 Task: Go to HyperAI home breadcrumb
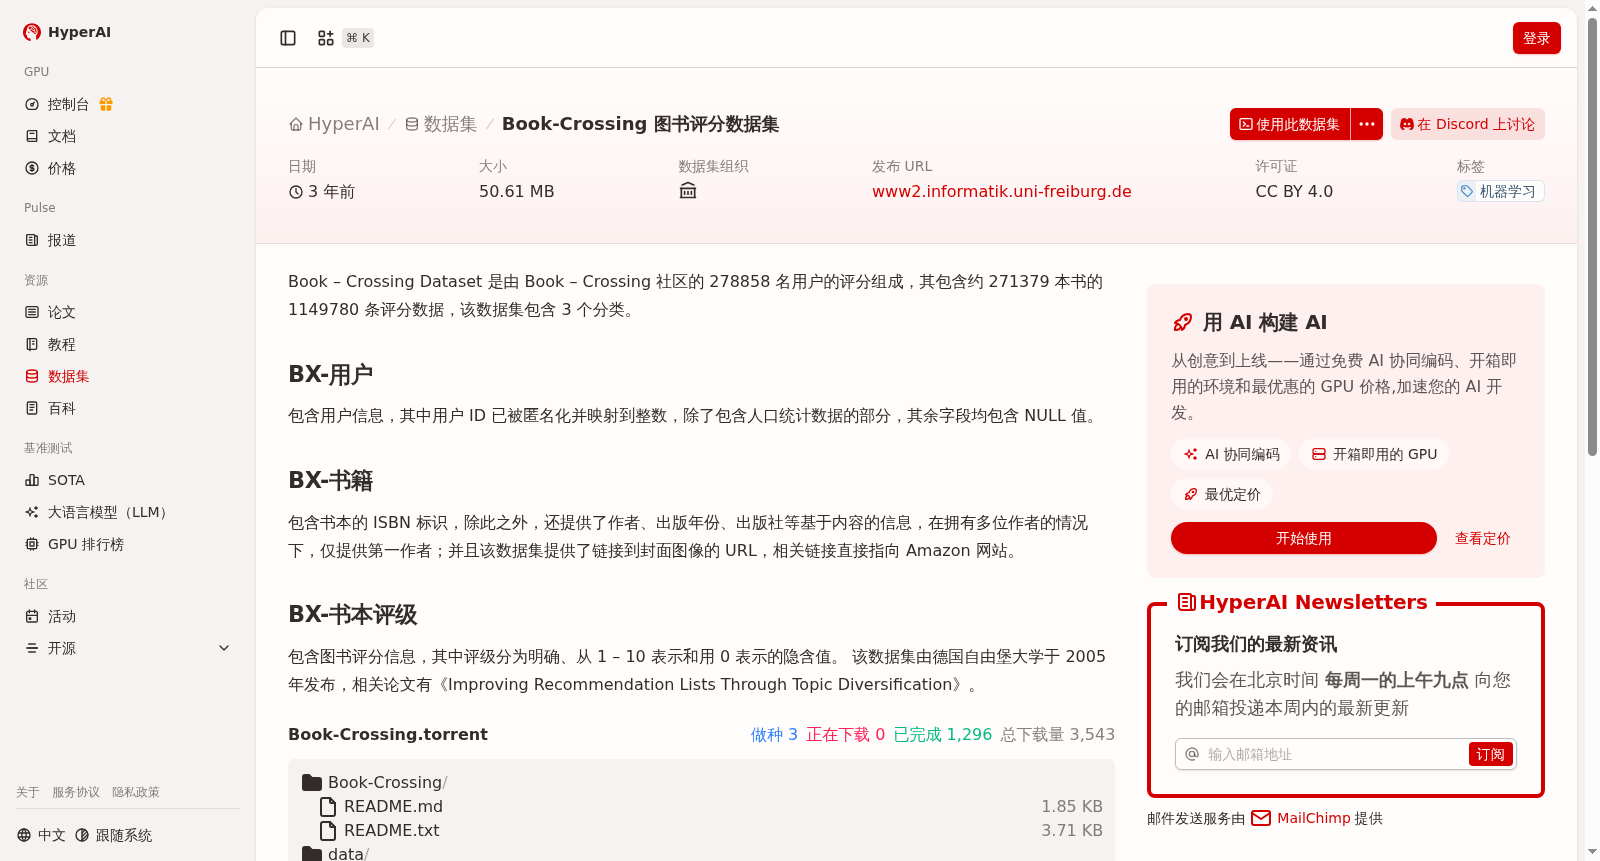[x=334, y=124]
